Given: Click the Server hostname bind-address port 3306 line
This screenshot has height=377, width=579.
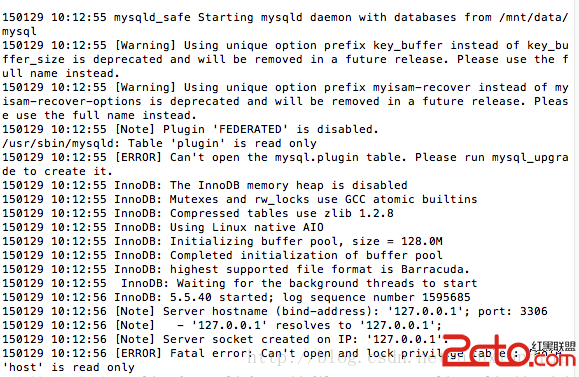Looking at the screenshot, I should (x=274, y=312).
